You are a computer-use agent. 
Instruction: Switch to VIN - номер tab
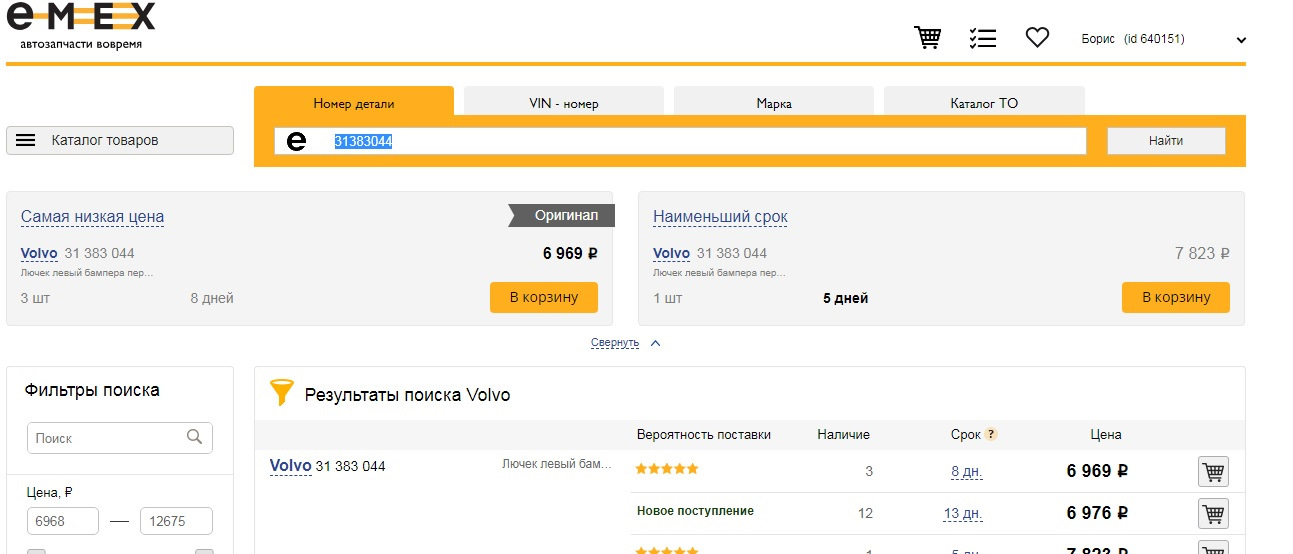pos(564,102)
